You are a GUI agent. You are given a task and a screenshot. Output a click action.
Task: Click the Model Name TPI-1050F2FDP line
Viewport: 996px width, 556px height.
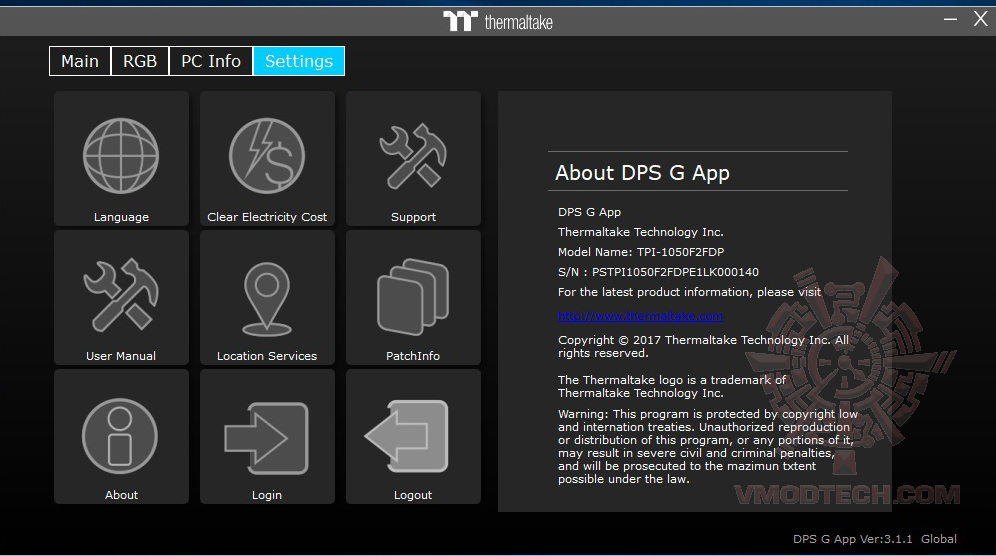[x=641, y=252]
